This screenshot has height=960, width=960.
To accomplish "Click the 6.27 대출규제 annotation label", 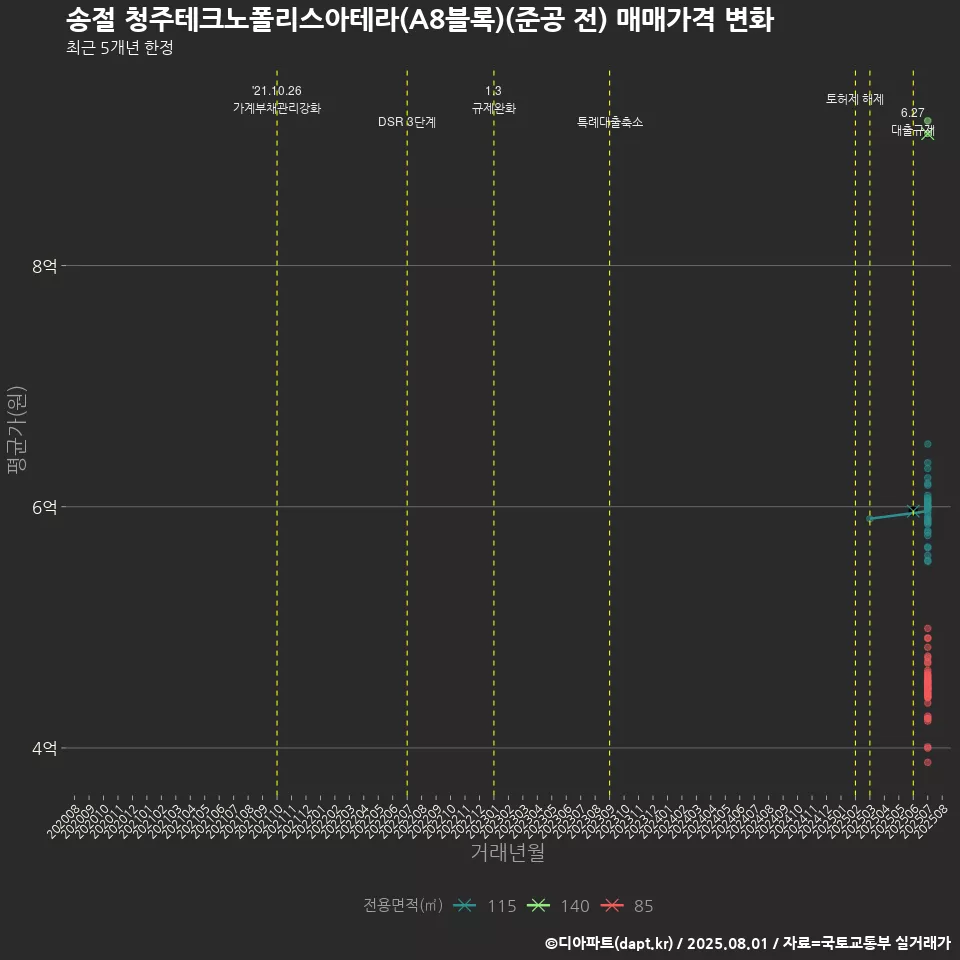I will pos(913,121).
